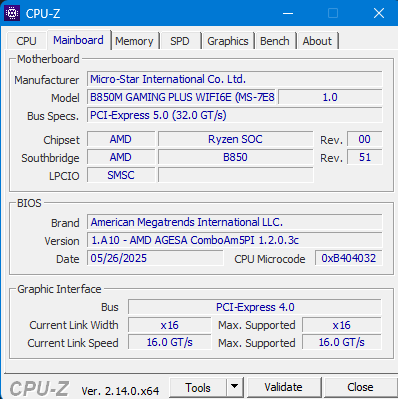The width and height of the screenshot is (398, 399).
Task: Minimize the CPU-Z window
Action: point(288,13)
